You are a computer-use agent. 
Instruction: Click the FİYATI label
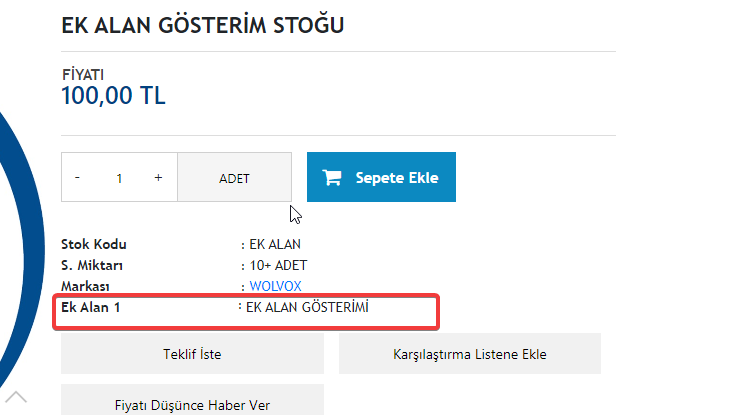click(x=83, y=74)
